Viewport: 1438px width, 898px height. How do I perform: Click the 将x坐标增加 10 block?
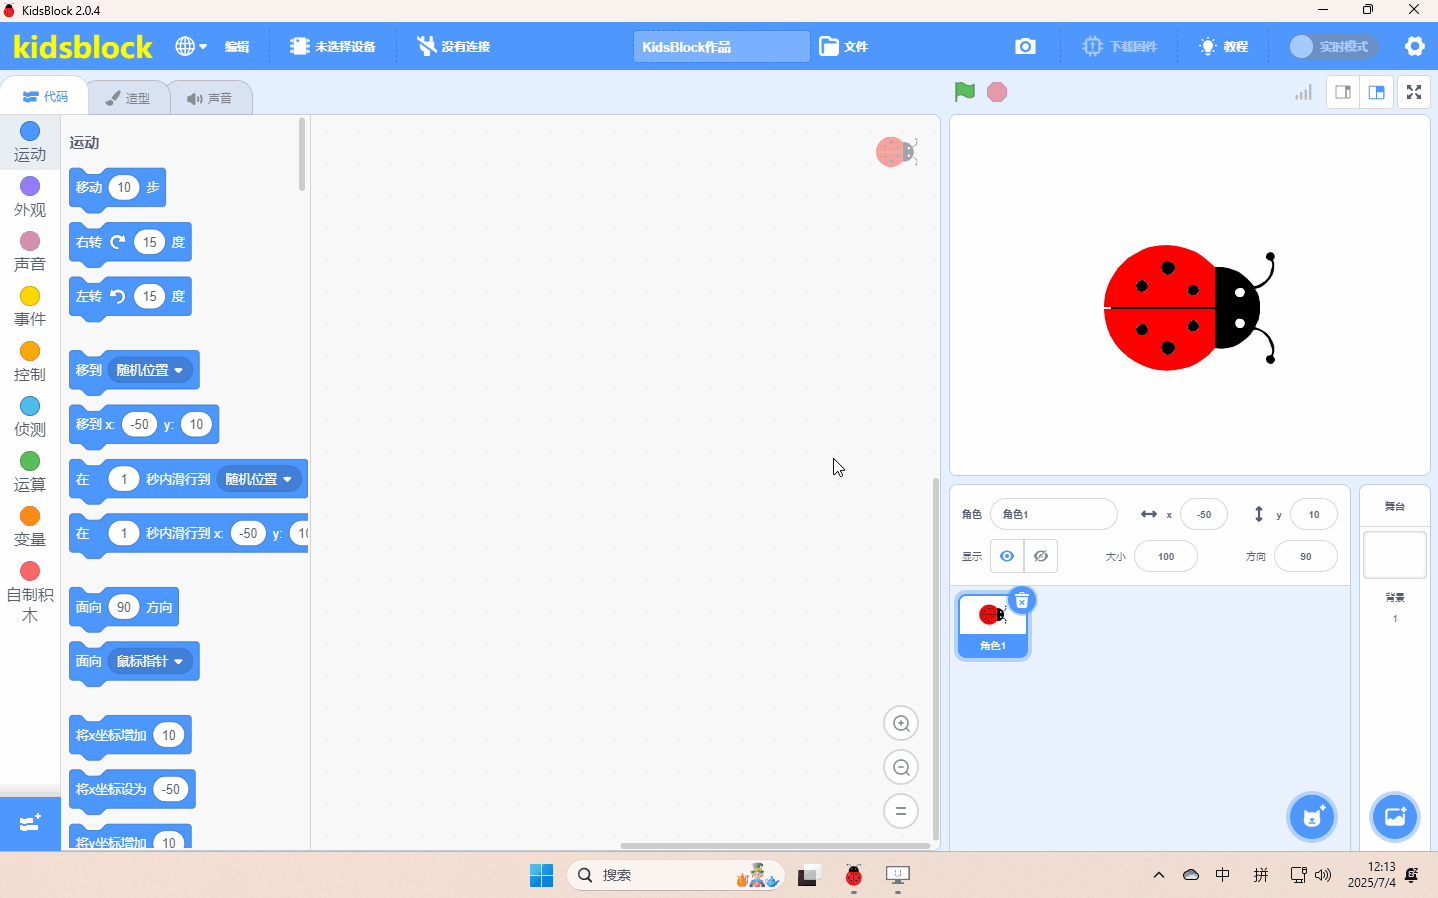pos(130,736)
